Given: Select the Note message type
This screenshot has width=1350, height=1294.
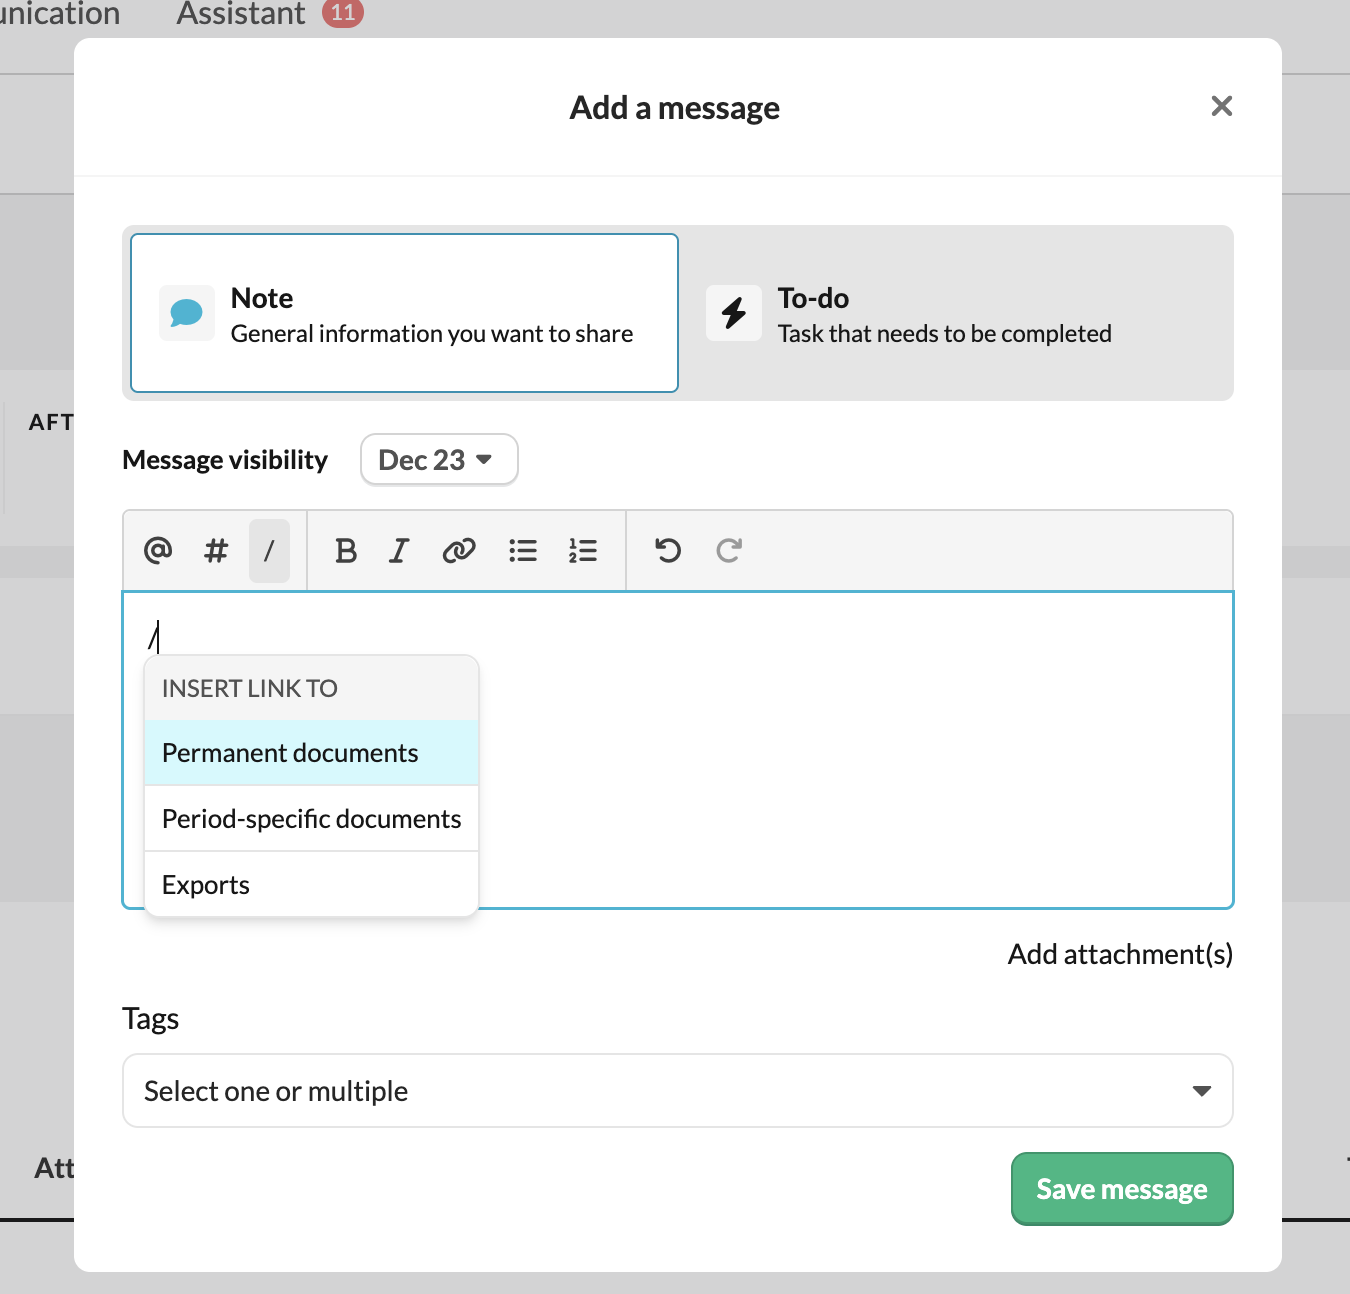Looking at the screenshot, I should 405,313.
